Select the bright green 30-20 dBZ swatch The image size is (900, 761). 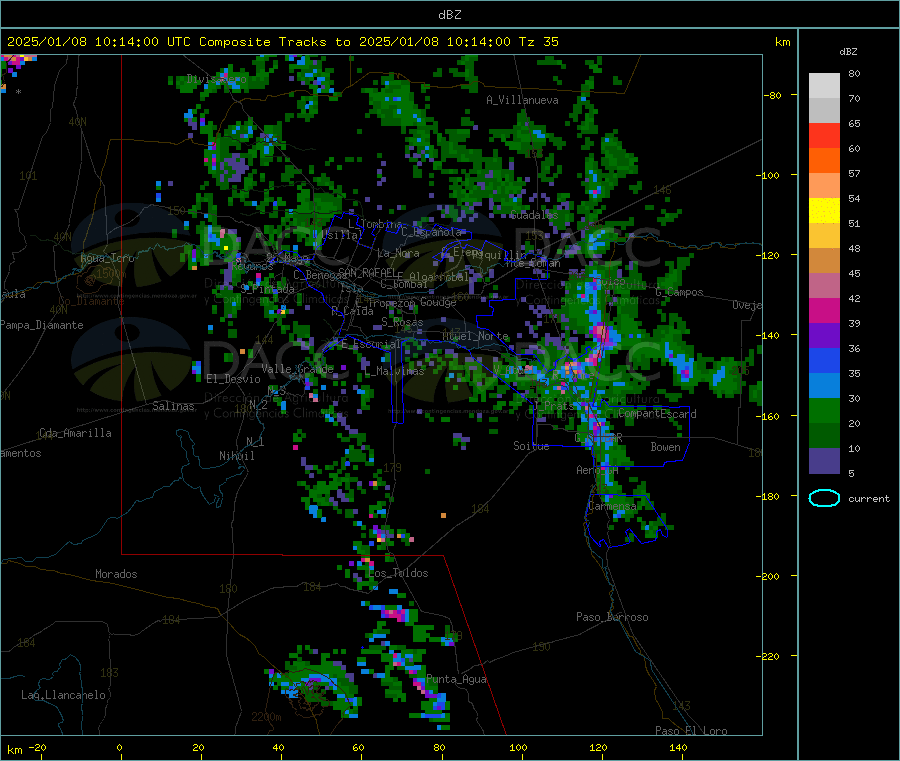pos(824,410)
